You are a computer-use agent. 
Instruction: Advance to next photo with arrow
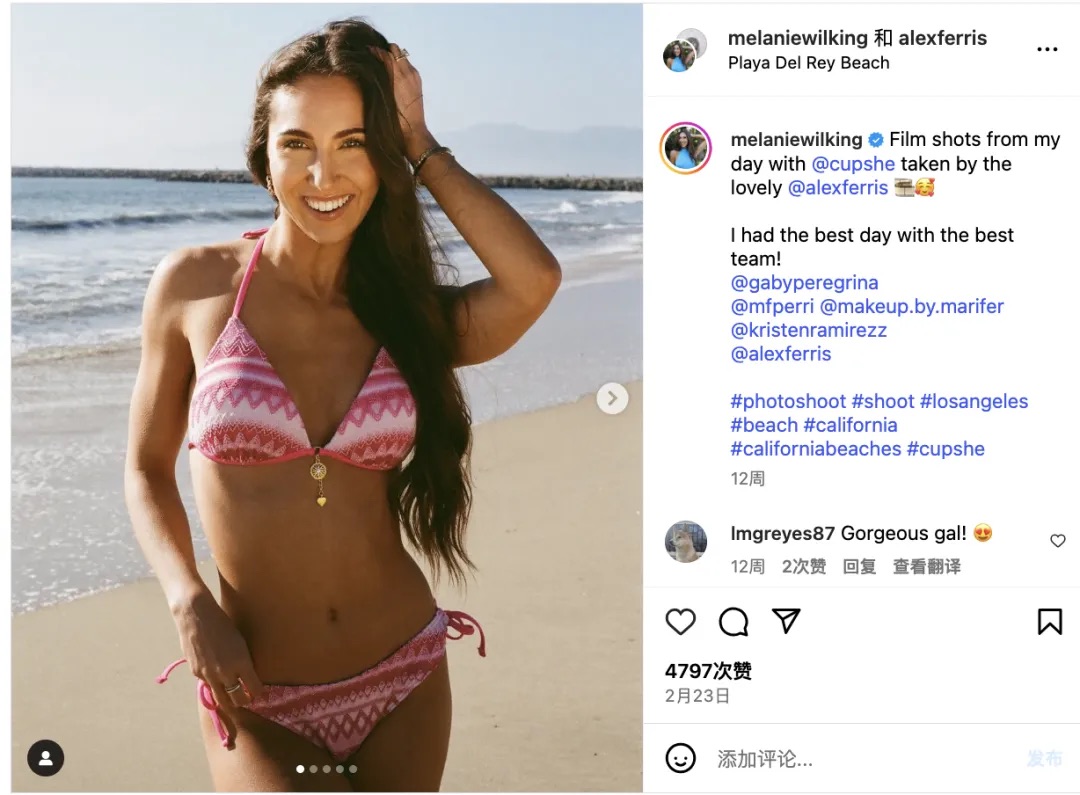(612, 398)
